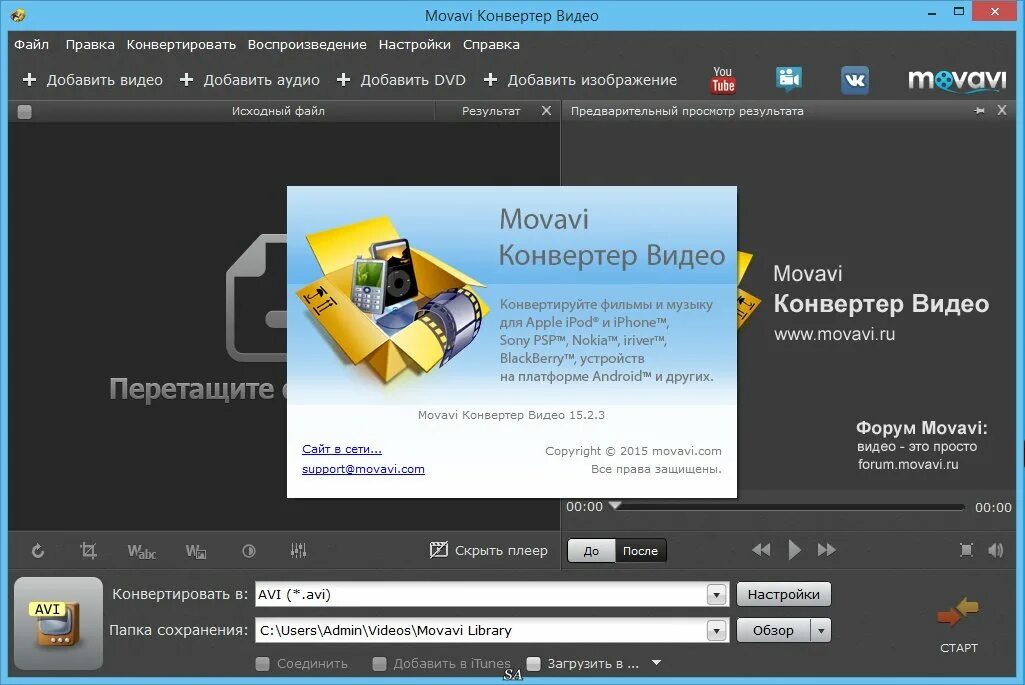
Task: Click the video camera community icon
Action: click(788, 80)
